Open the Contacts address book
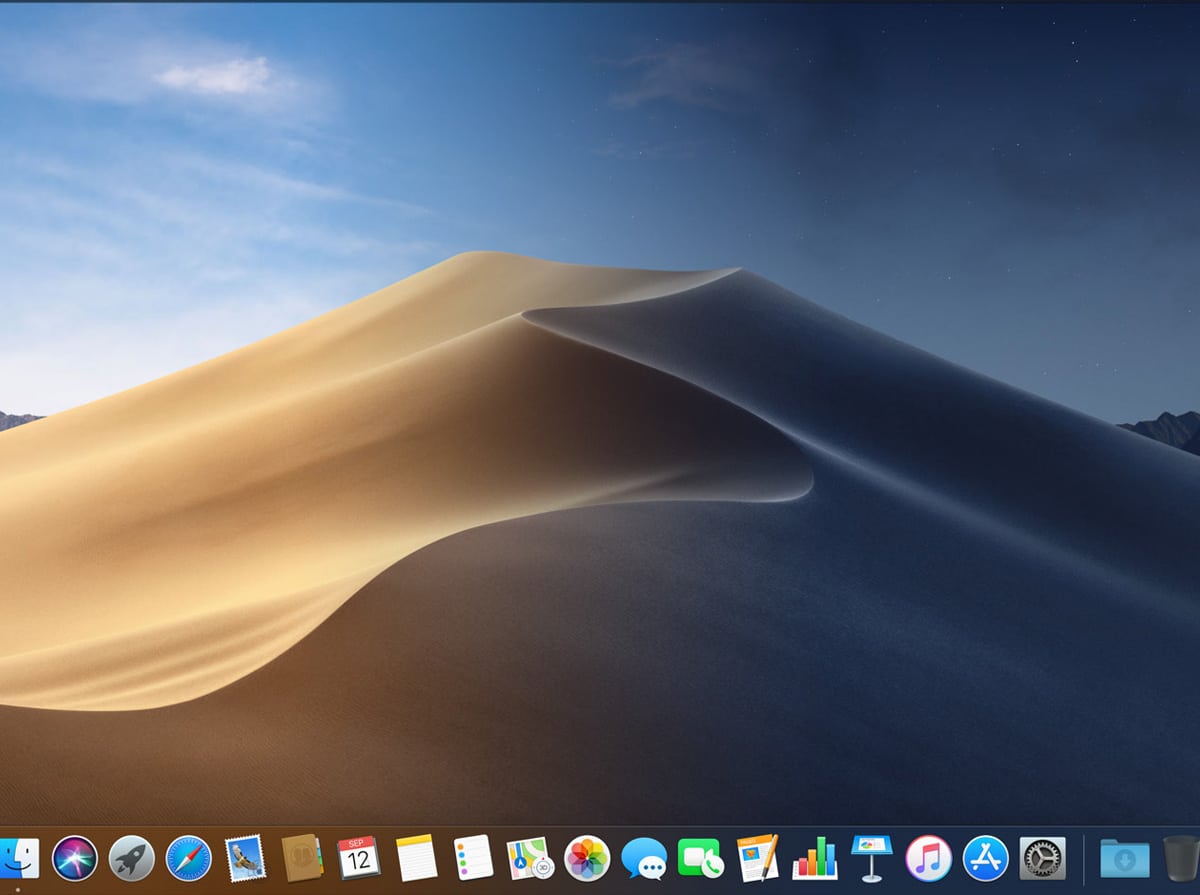 coord(302,858)
